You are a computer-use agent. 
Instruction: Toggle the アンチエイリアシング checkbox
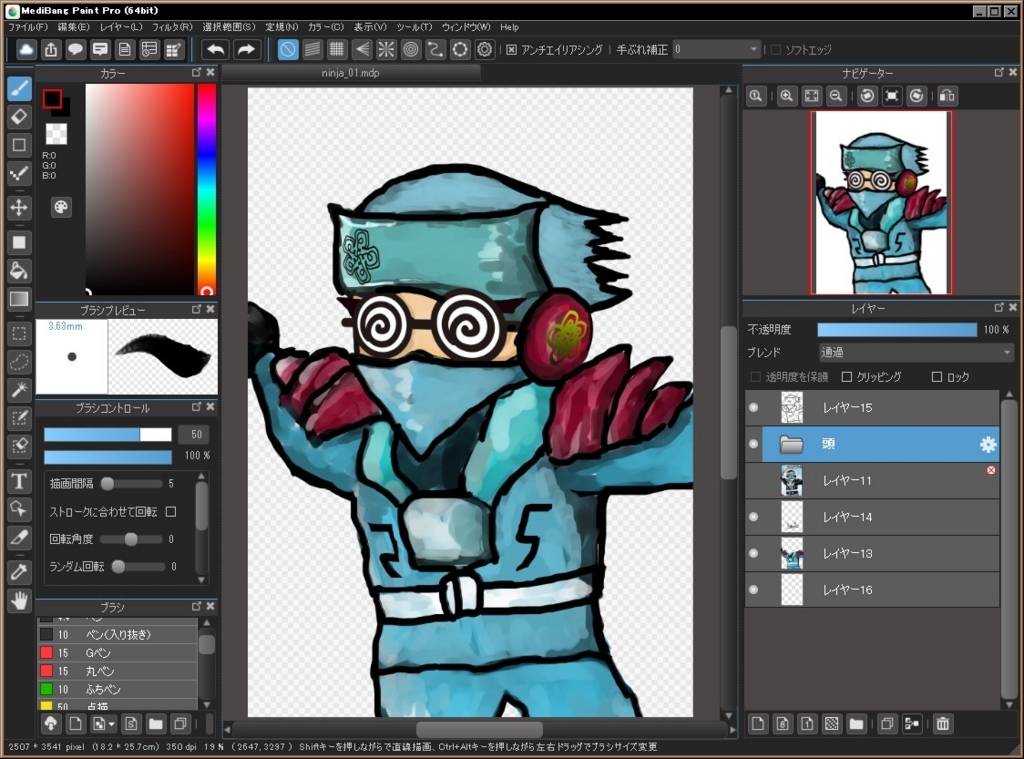tap(511, 50)
